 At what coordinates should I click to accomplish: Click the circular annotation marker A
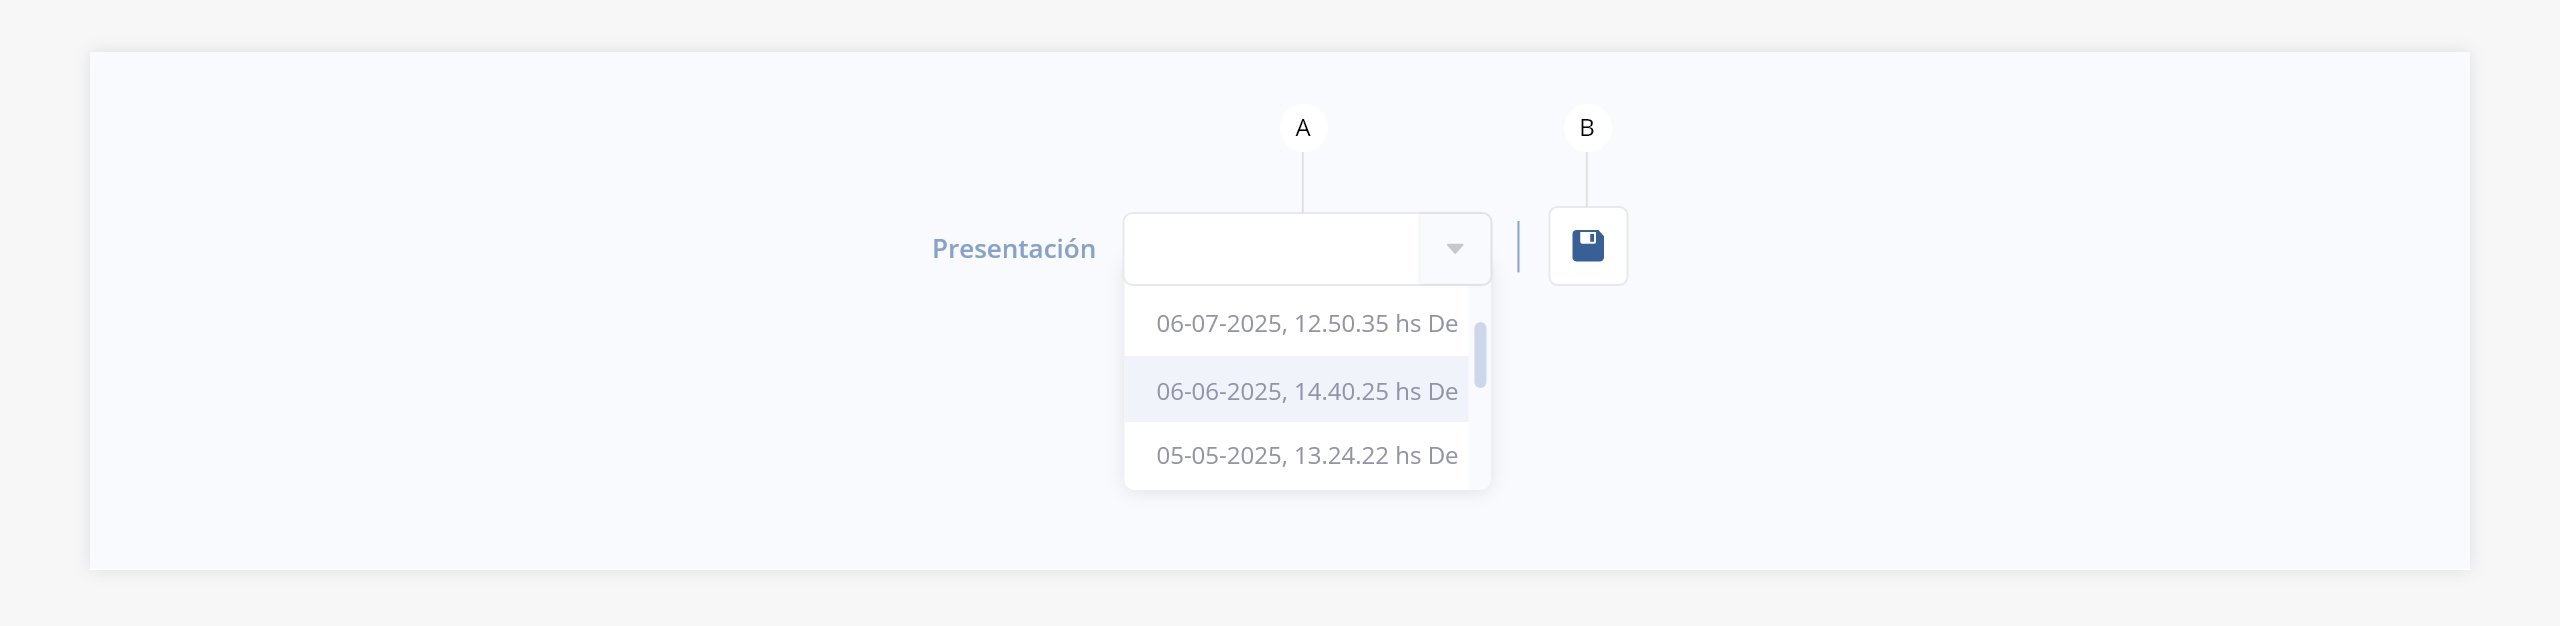click(x=1303, y=128)
